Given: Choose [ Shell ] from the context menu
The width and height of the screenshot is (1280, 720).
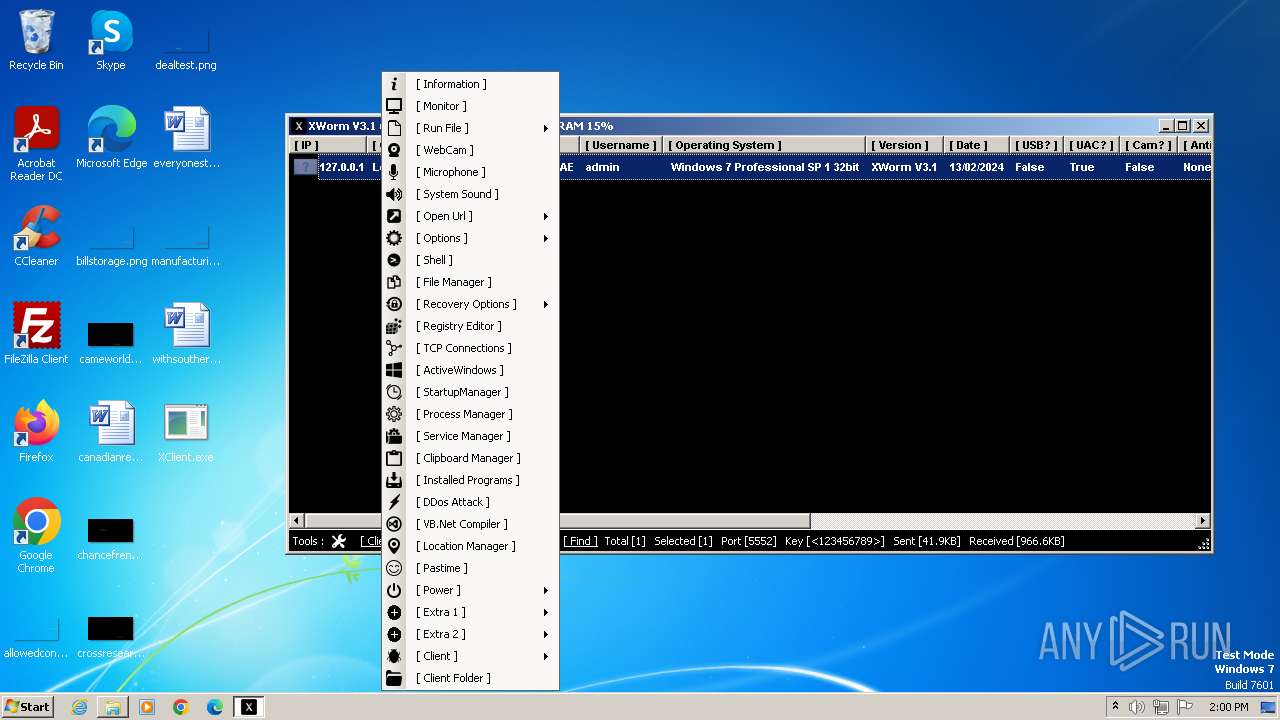Looking at the screenshot, I should click(470, 260).
